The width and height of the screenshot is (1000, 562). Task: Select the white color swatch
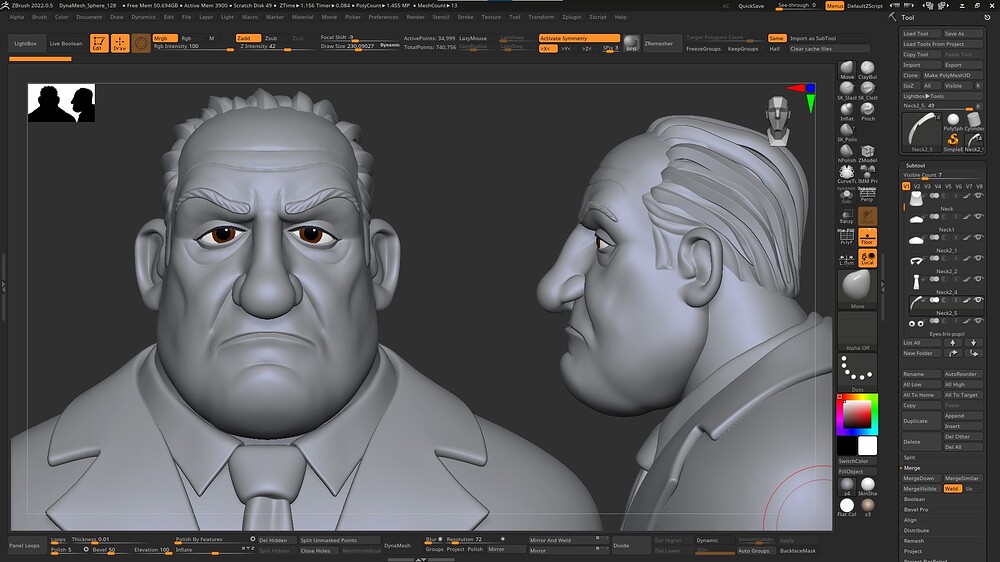pos(867,445)
